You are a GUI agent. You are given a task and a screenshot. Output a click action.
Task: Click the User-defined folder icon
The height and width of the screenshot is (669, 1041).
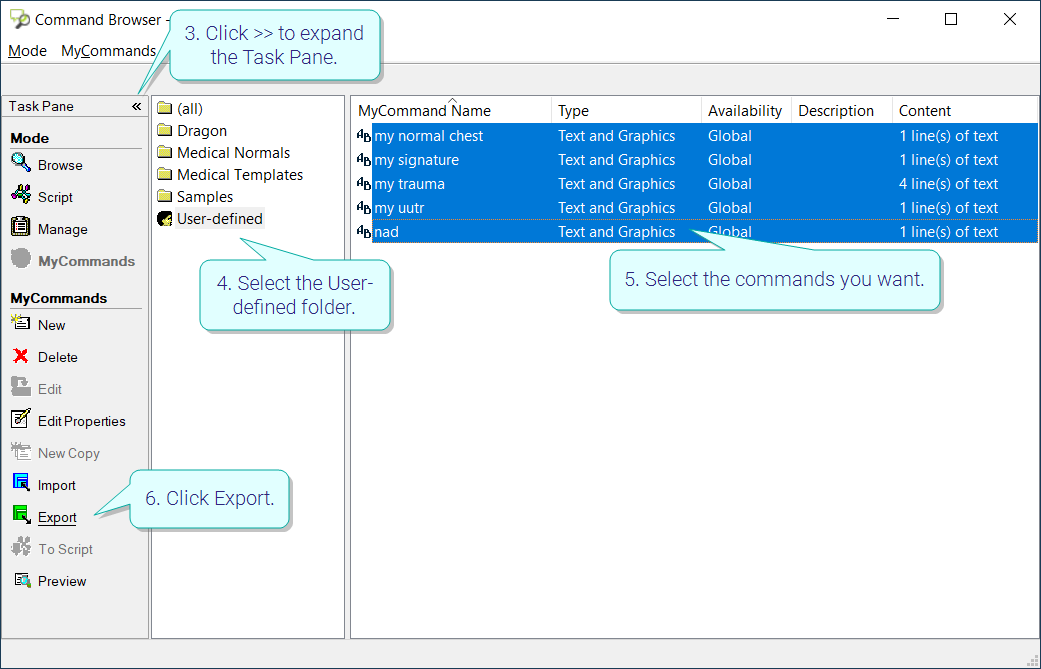pyautogui.click(x=165, y=218)
